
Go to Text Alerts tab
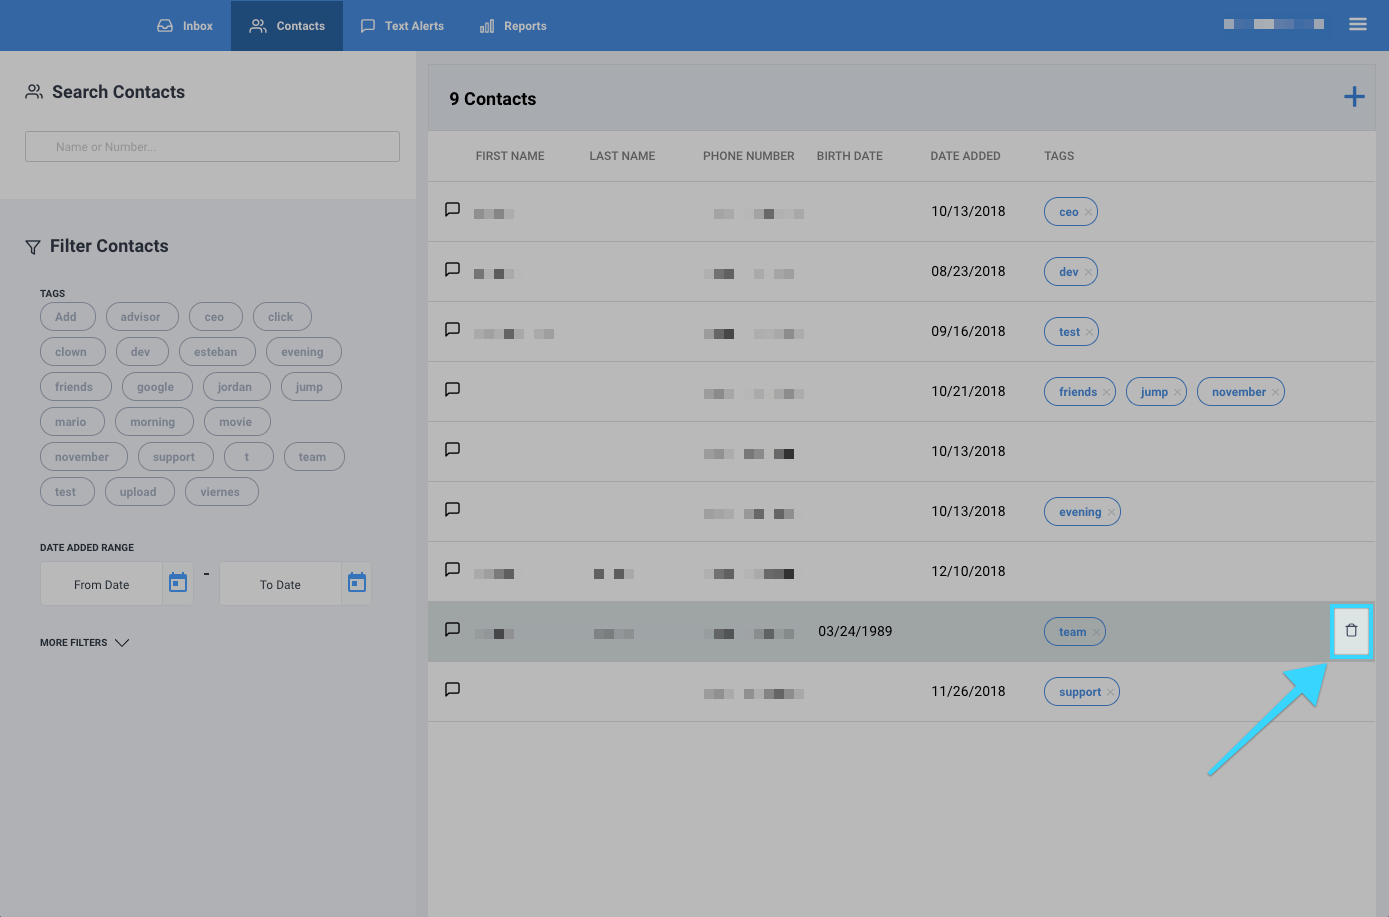[402, 26]
